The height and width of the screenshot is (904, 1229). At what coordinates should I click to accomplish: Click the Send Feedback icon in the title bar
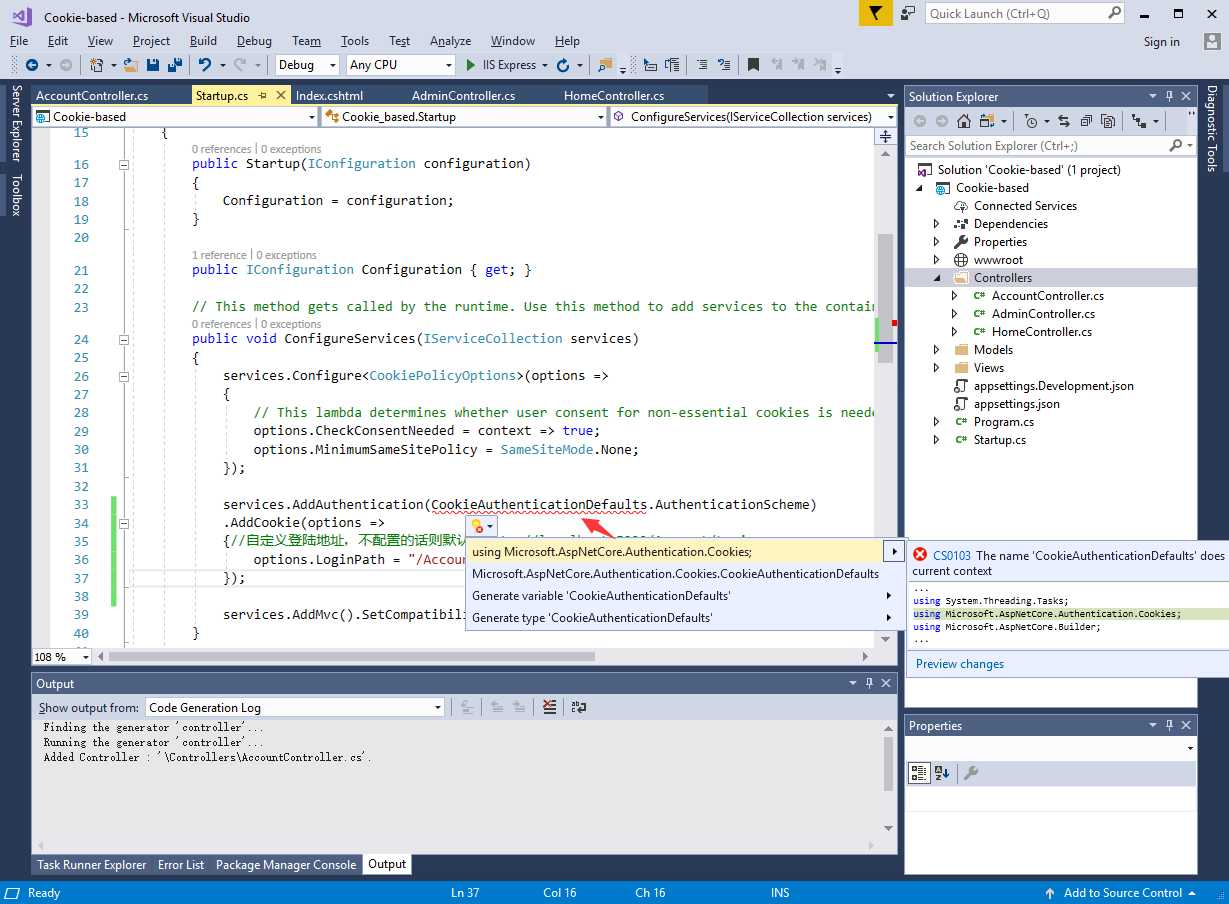tap(908, 13)
